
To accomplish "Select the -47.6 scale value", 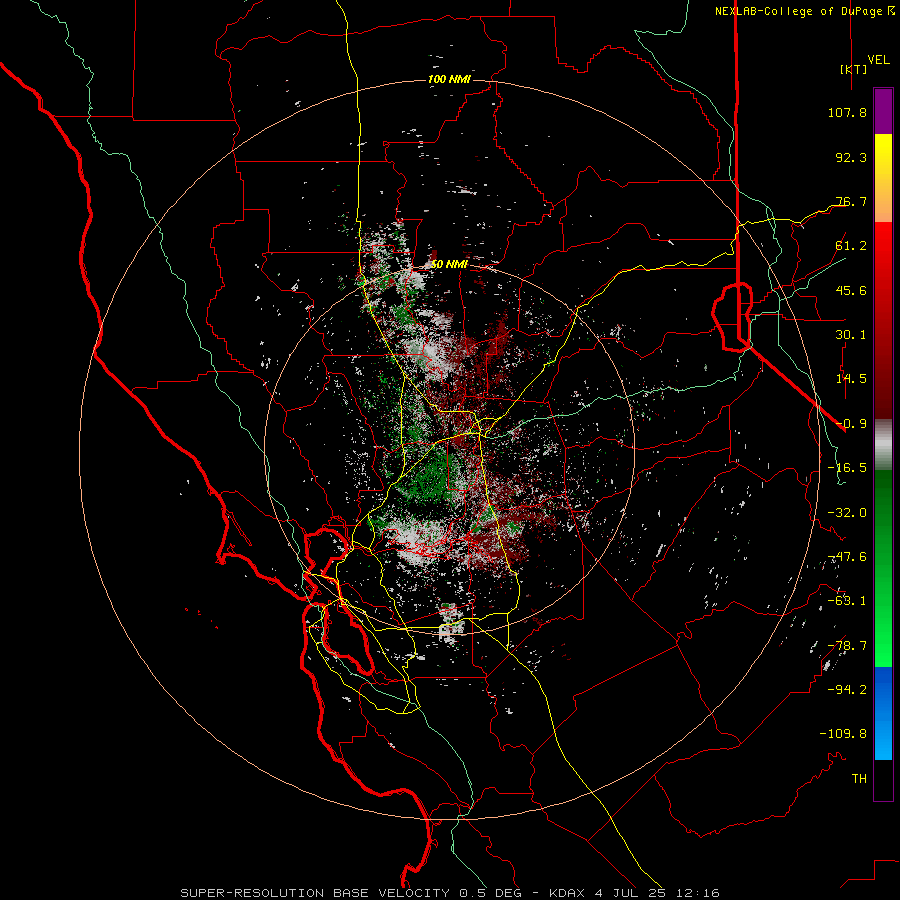I will click(847, 557).
